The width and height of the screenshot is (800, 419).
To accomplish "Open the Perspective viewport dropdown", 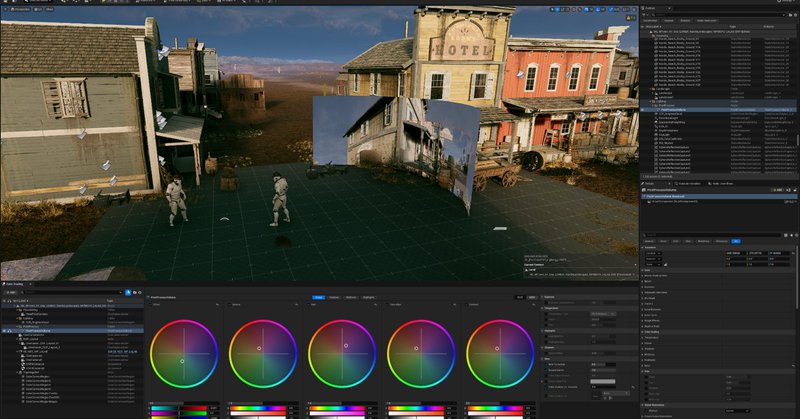I will (x=20, y=9).
